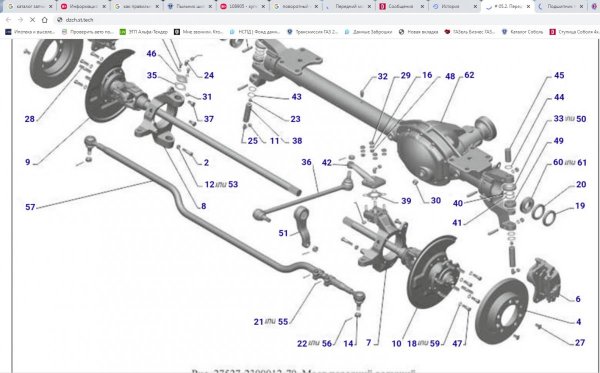Click the '22 или 56' part label
600x373 pixels.
(x=314, y=344)
